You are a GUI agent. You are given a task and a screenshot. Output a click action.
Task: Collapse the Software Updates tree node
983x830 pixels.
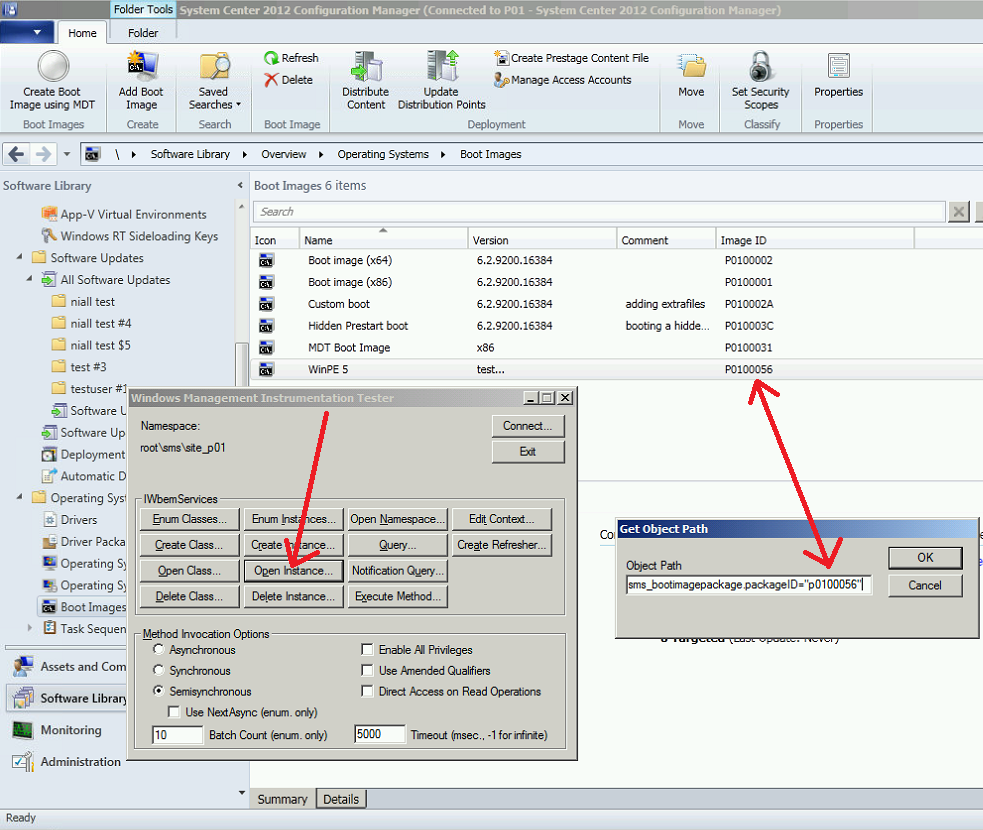(19, 257)
